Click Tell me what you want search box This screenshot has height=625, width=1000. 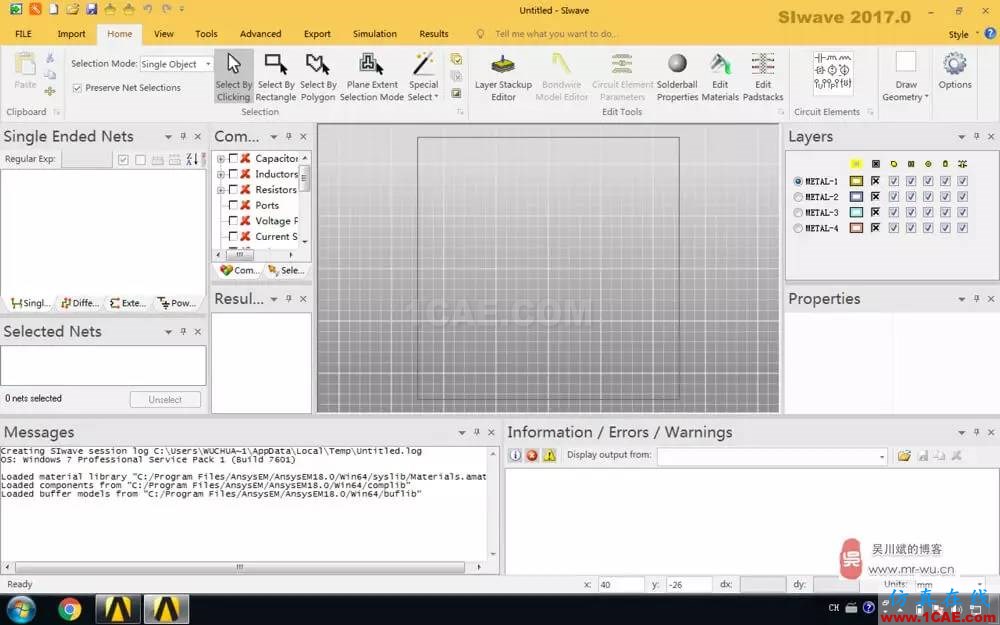tap(555, 34)
